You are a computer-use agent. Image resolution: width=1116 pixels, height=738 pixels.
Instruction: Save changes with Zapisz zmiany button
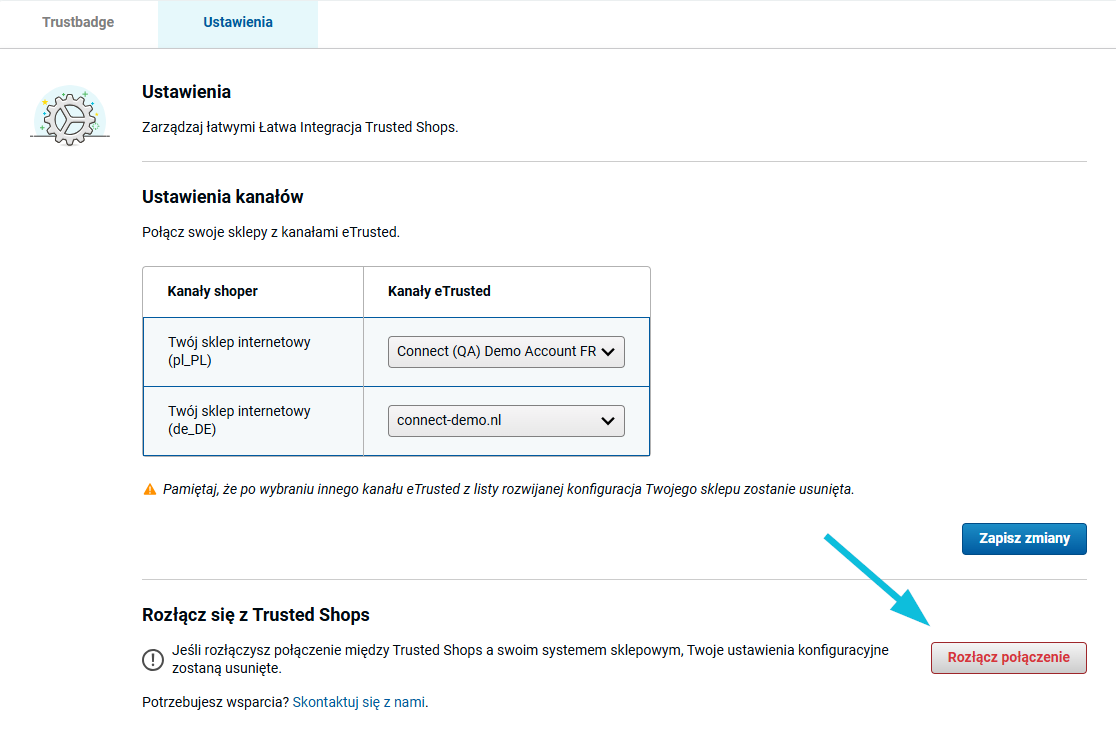1024,539
